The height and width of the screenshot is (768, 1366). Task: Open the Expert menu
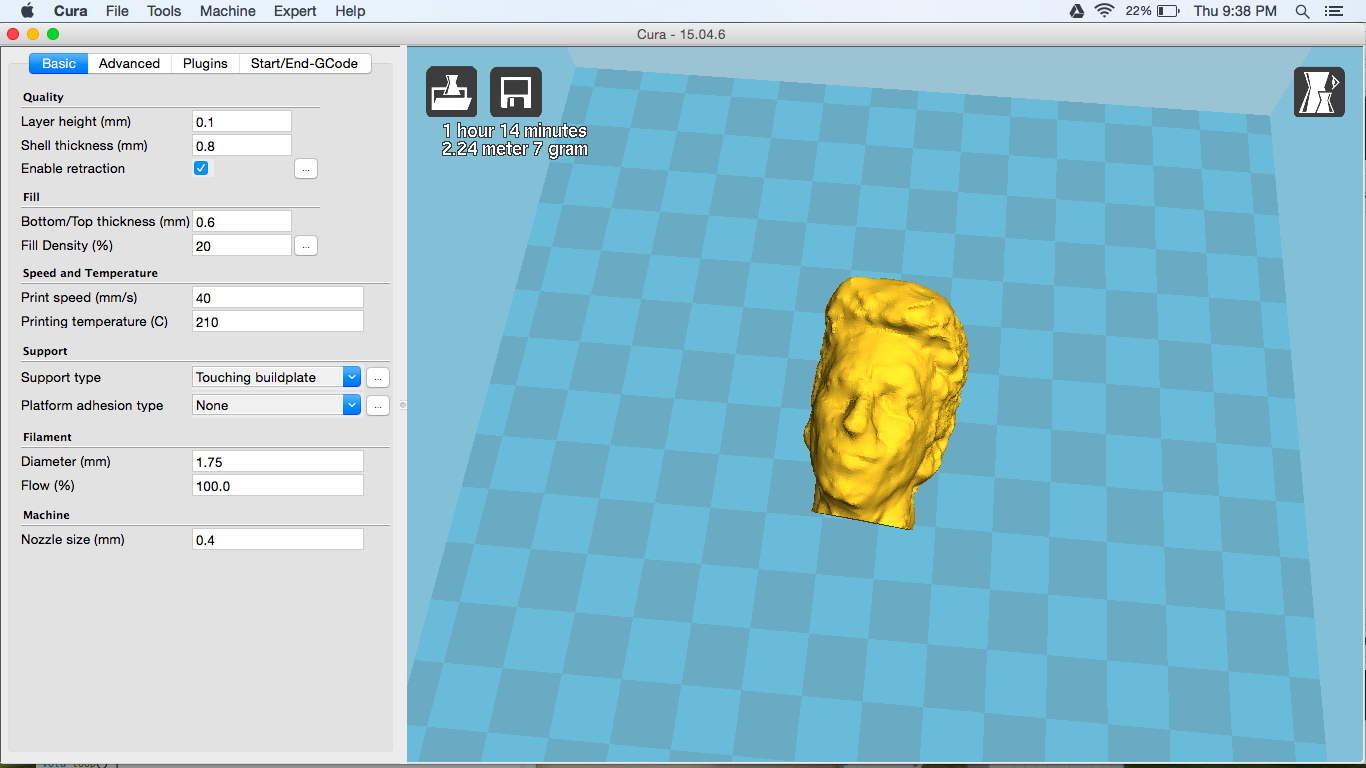[295, 11]
